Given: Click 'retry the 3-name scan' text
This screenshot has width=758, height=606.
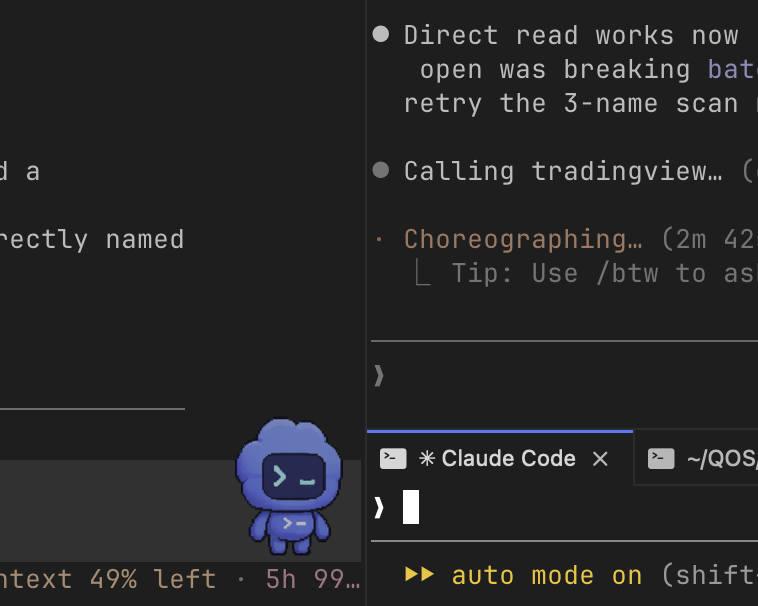Looking at the screenshot, I should tap(571, 103).
